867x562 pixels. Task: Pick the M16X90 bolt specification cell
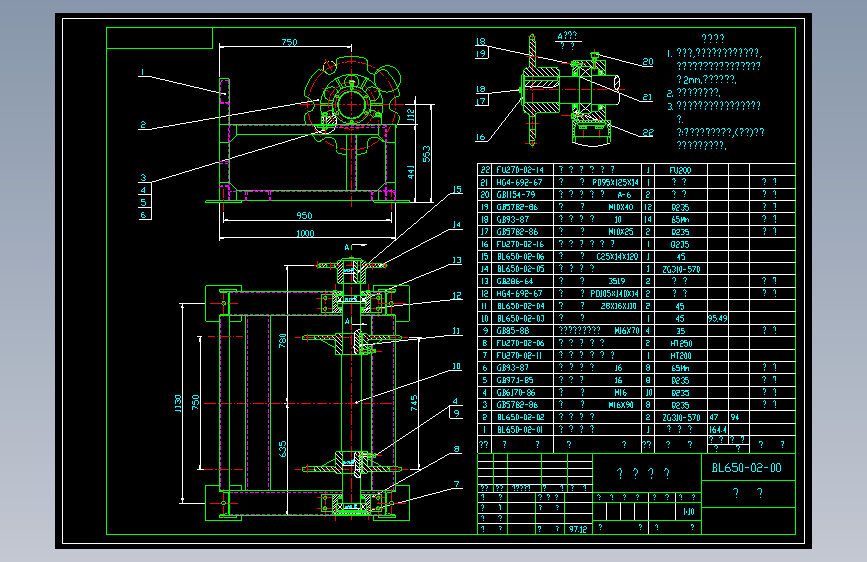(620, 405)
